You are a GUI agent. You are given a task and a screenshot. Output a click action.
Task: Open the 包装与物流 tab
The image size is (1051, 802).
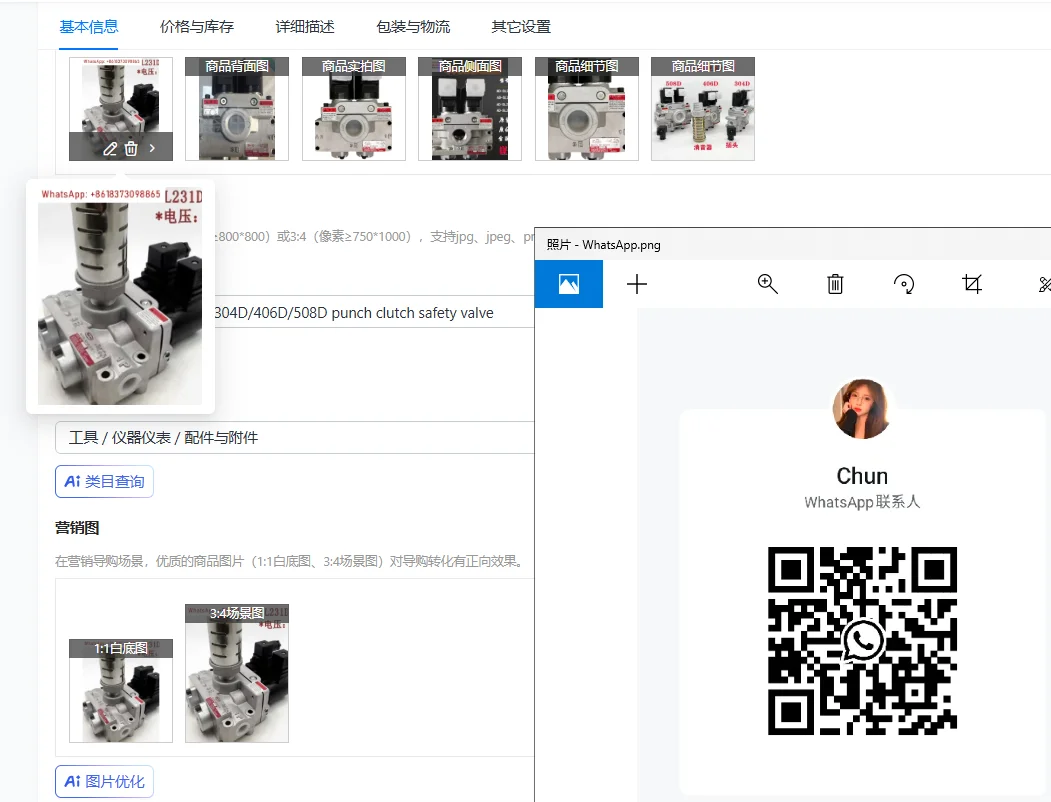point(413,27)
